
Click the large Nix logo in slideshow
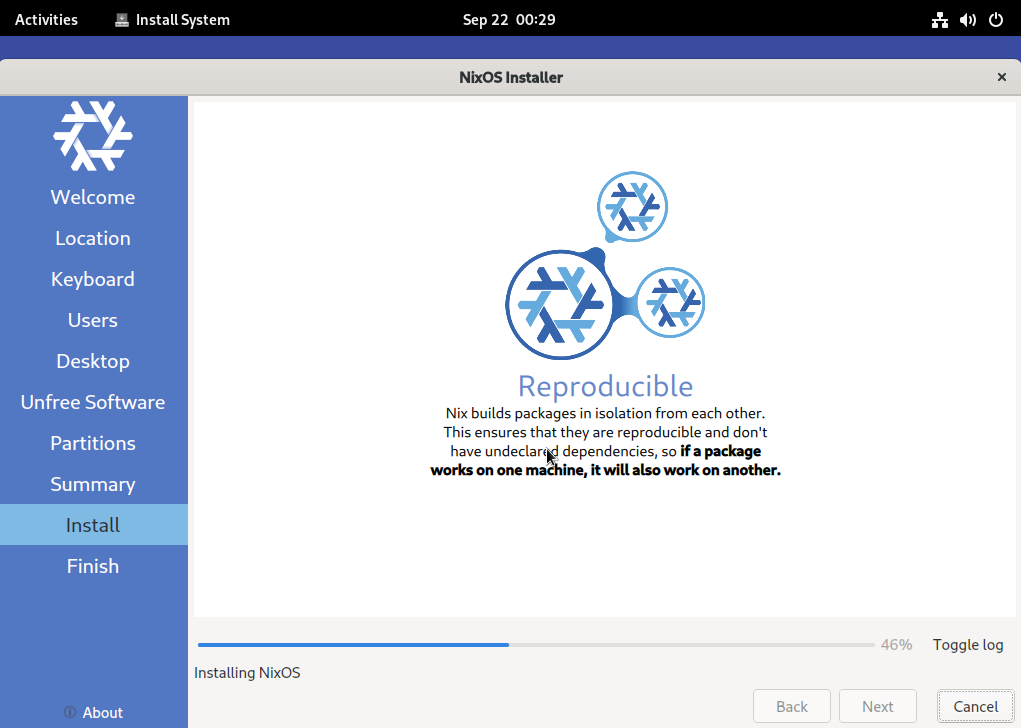(x=558, y=304)
